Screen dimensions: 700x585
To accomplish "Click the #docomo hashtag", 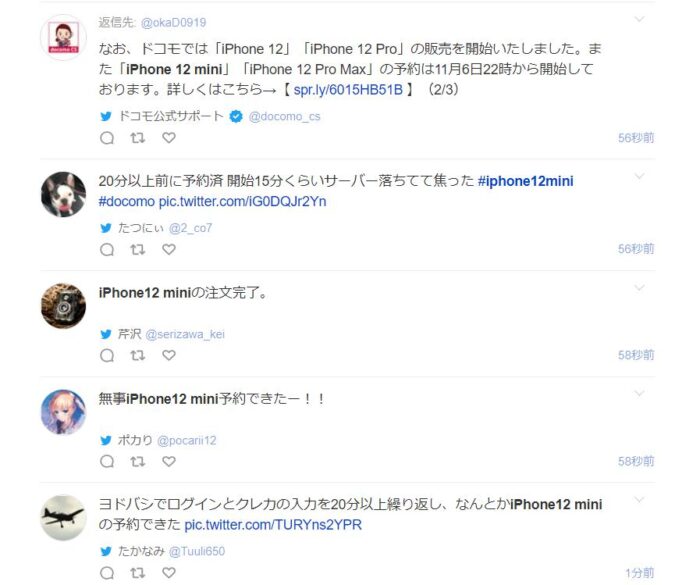I will pyautogui.click(x=127, y=201).
